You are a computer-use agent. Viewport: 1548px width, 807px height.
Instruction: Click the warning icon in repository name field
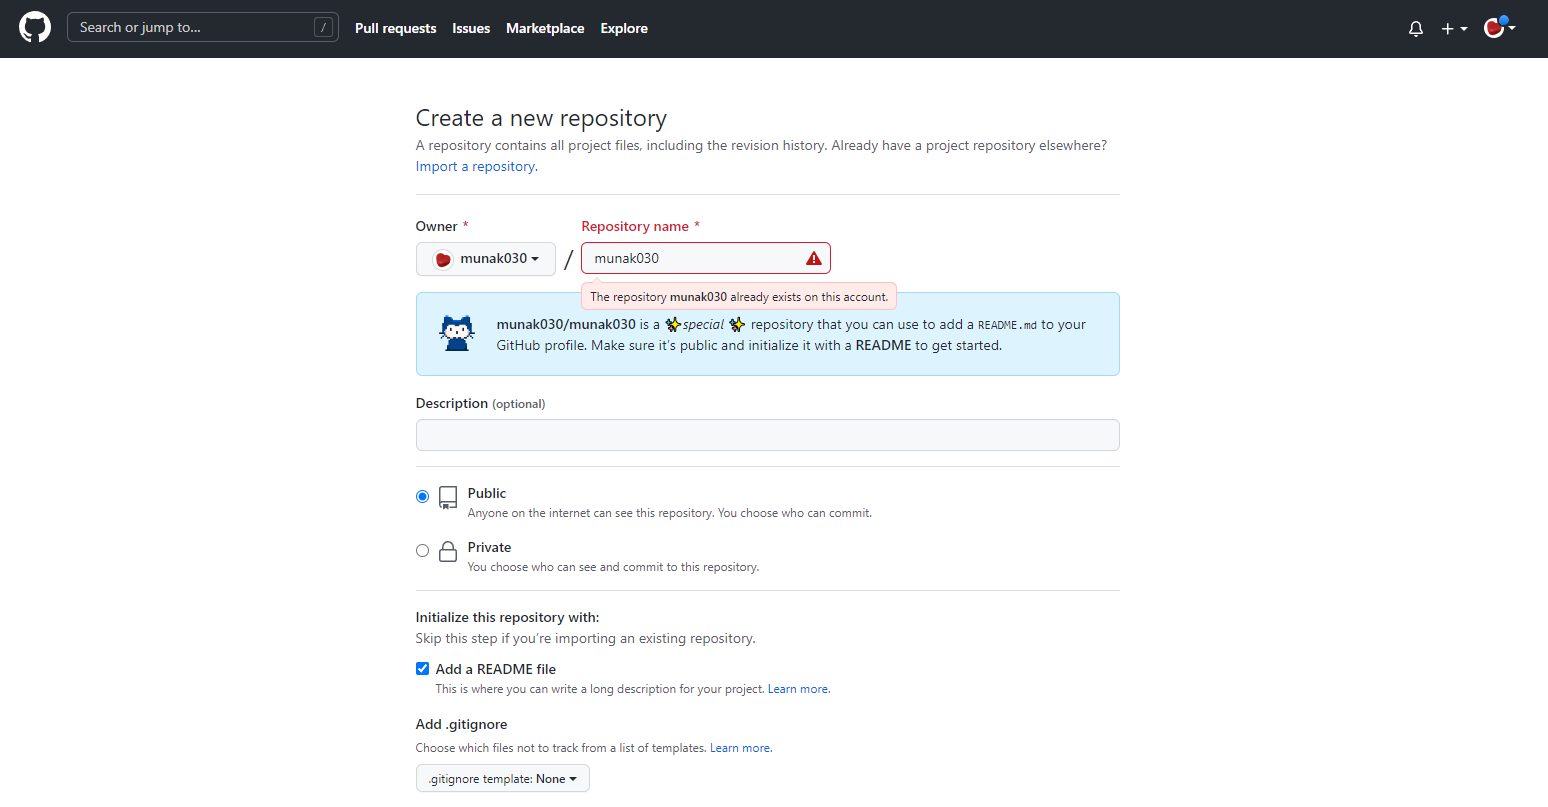(x=812, y=258)
